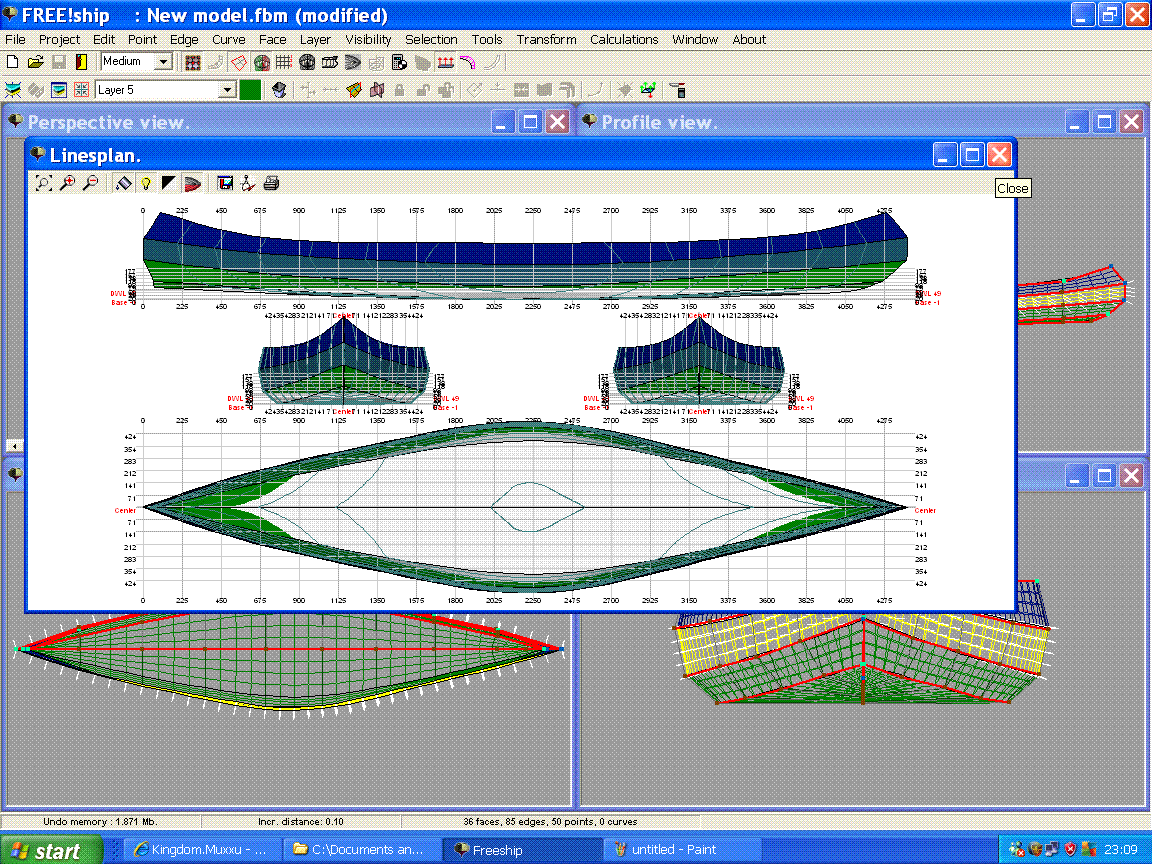Open the C:\Documents taskbar folder window
The image size is (1152, 864).
pos(363,850)
